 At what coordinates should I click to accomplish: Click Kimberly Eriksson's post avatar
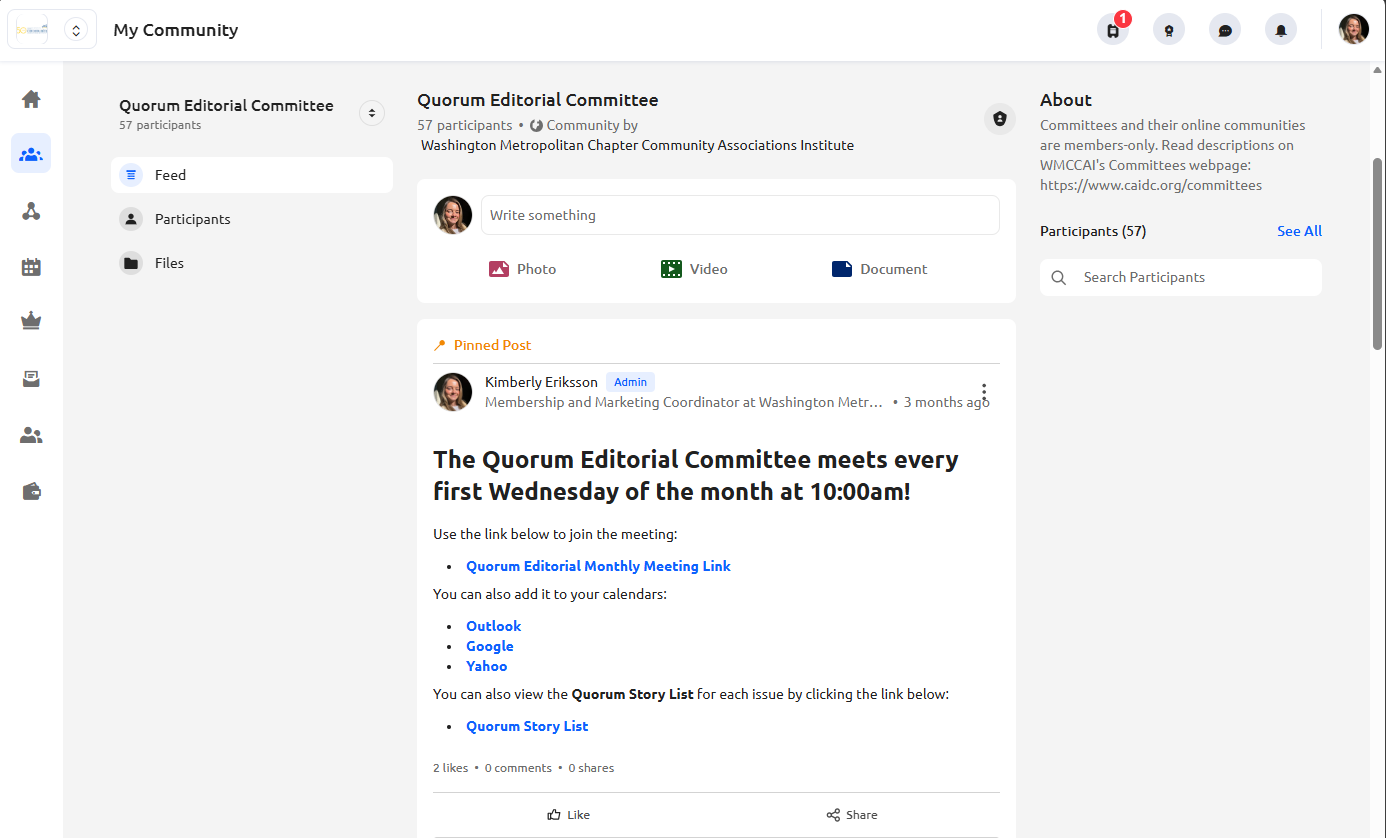click(453, 392)
